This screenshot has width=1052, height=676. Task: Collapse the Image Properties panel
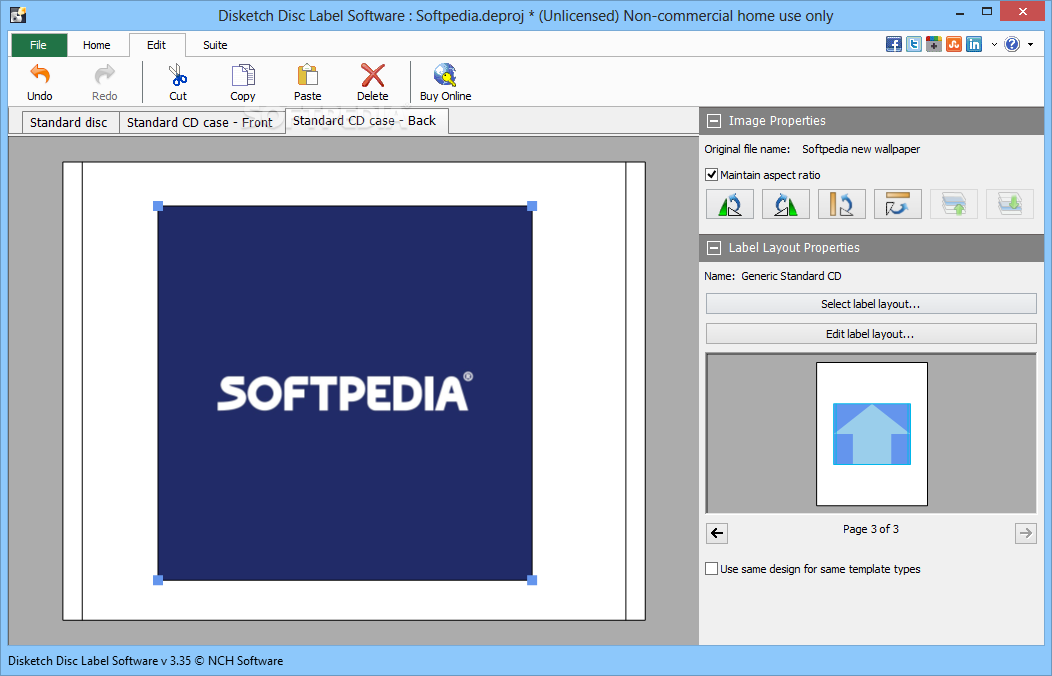(x=715, y=121)
